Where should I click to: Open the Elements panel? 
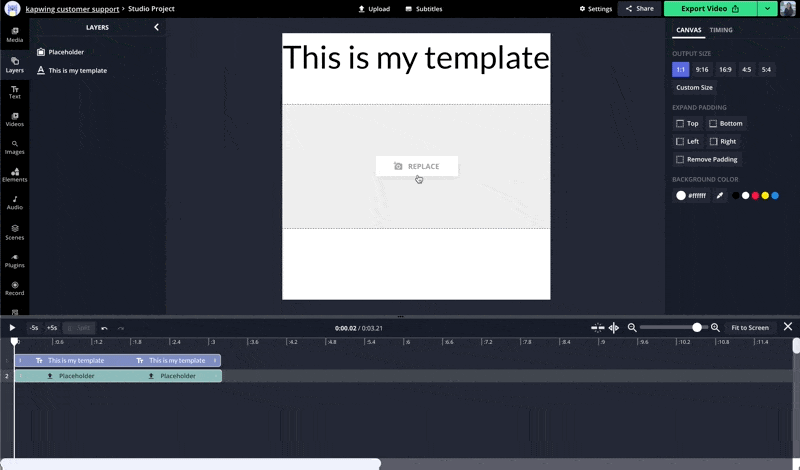(14, 175)
